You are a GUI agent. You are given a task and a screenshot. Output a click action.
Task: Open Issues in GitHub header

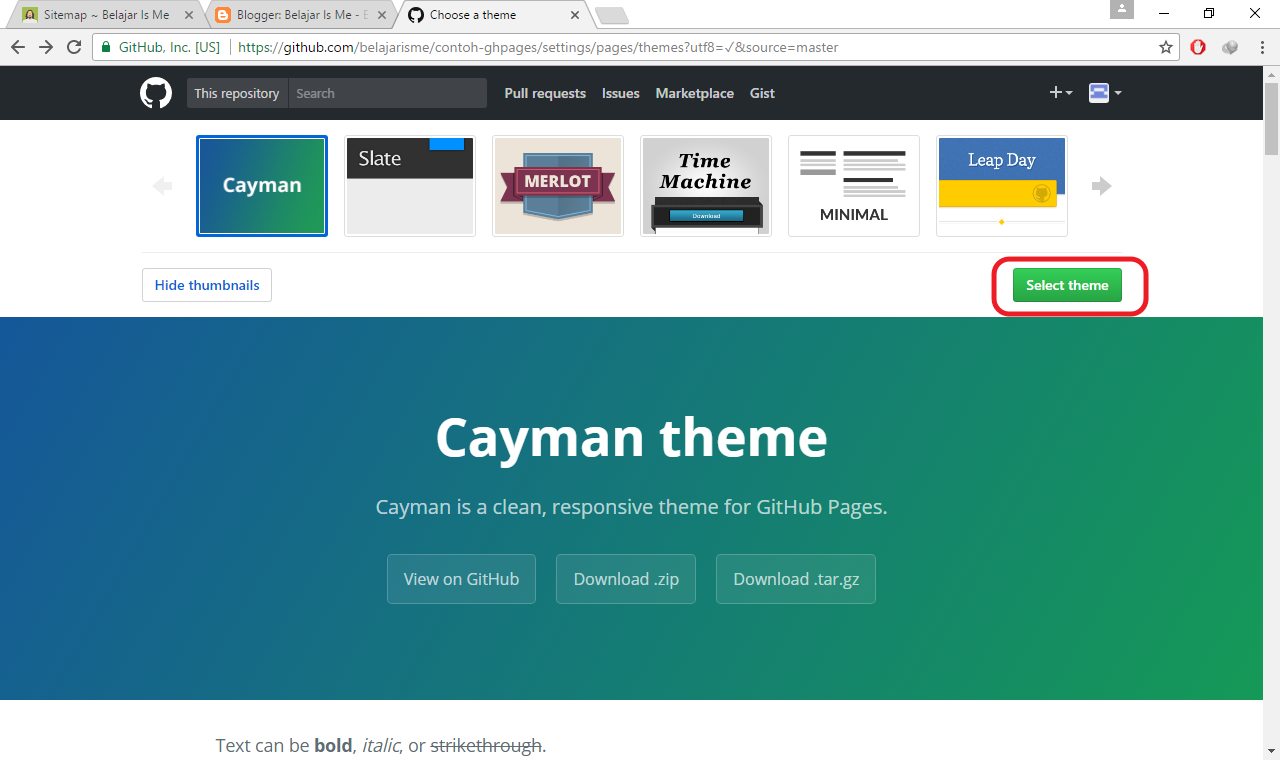(621, 93)
